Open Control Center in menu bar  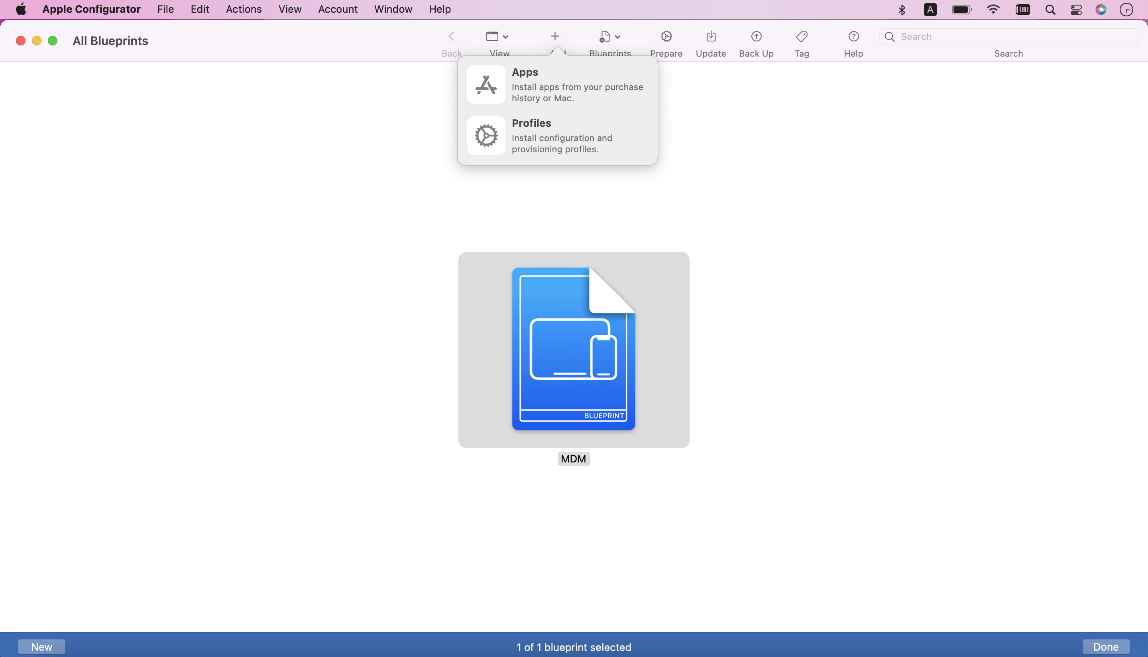[x=1076, y=9]
